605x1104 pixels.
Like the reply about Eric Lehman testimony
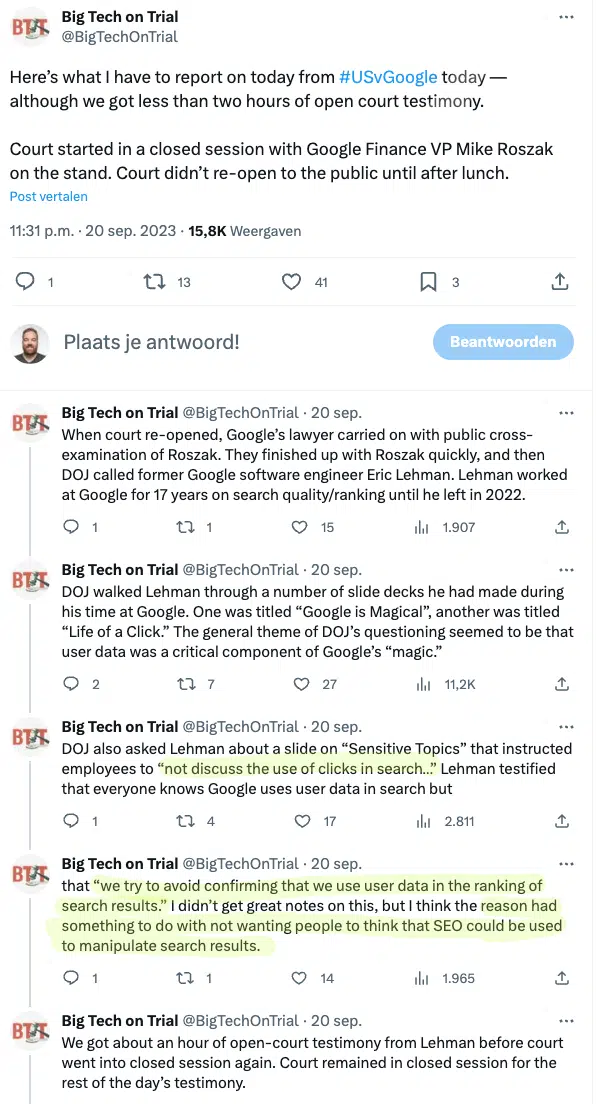[x=299, y=527]
